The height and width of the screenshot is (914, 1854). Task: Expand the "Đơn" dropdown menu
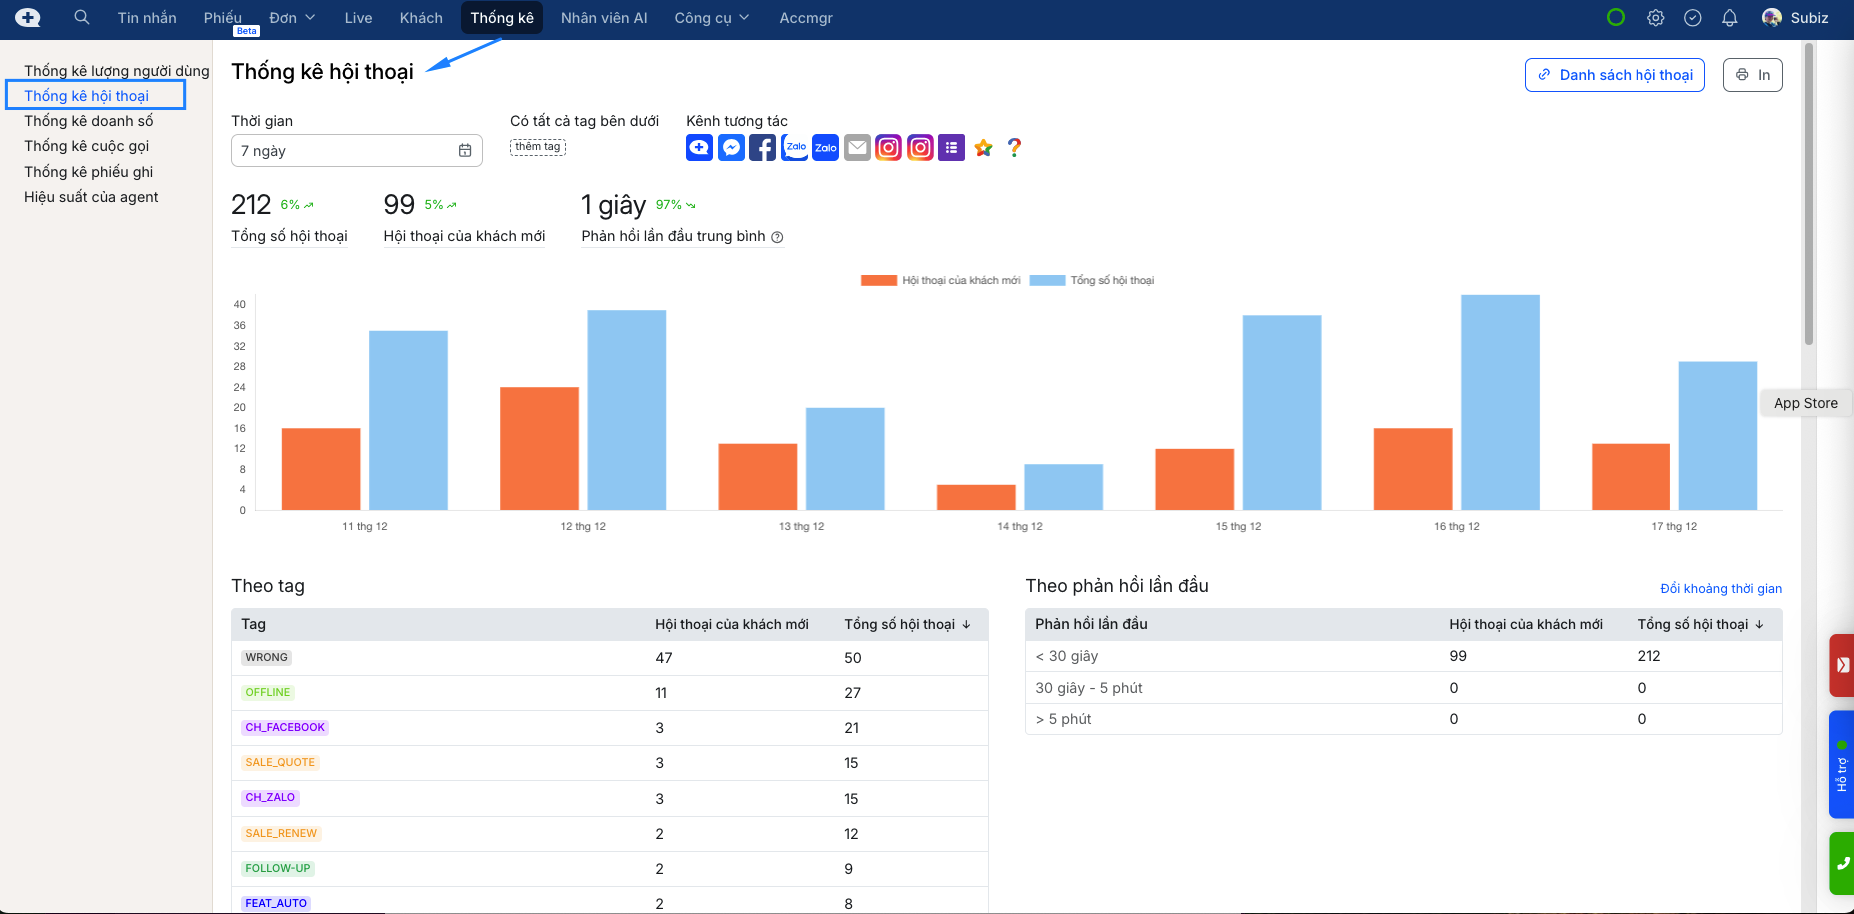point(292,18)
